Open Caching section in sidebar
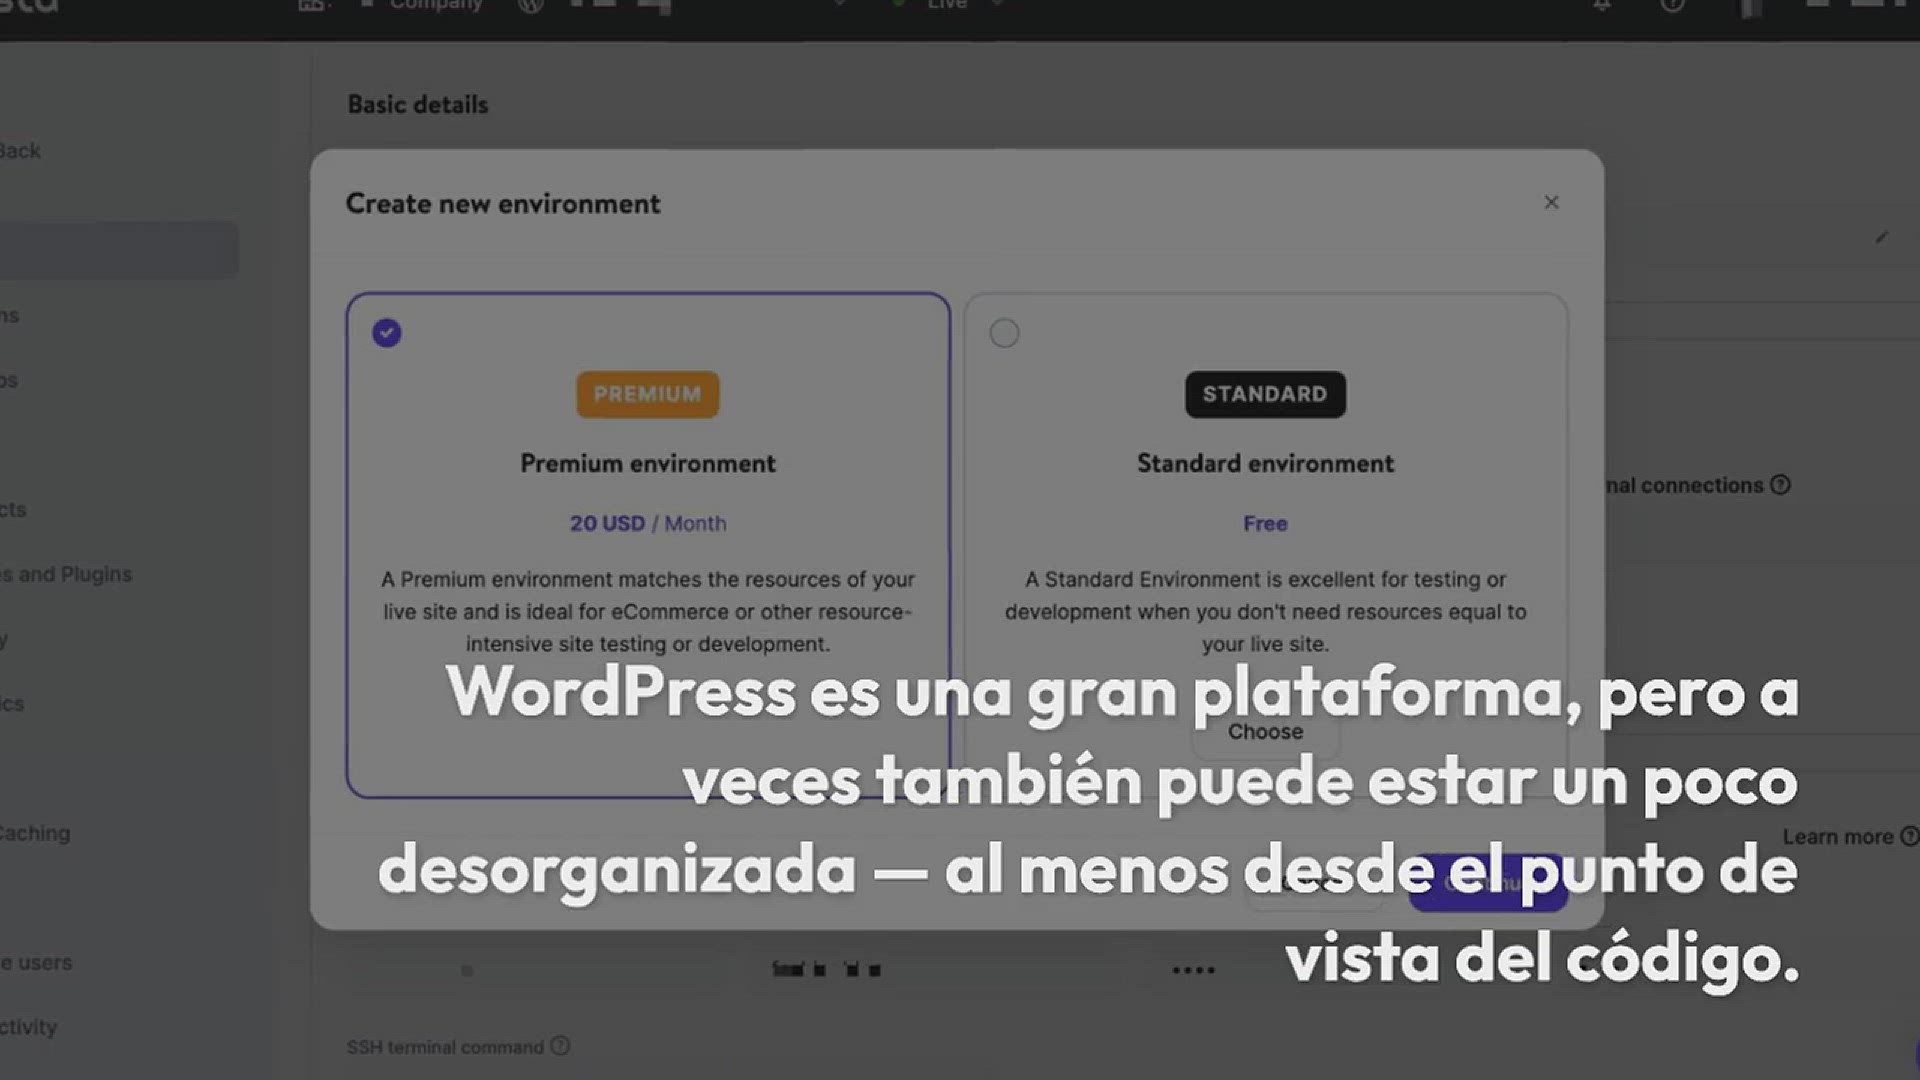This screenshot has width=1920, height=1080. (x=35, y=833)
